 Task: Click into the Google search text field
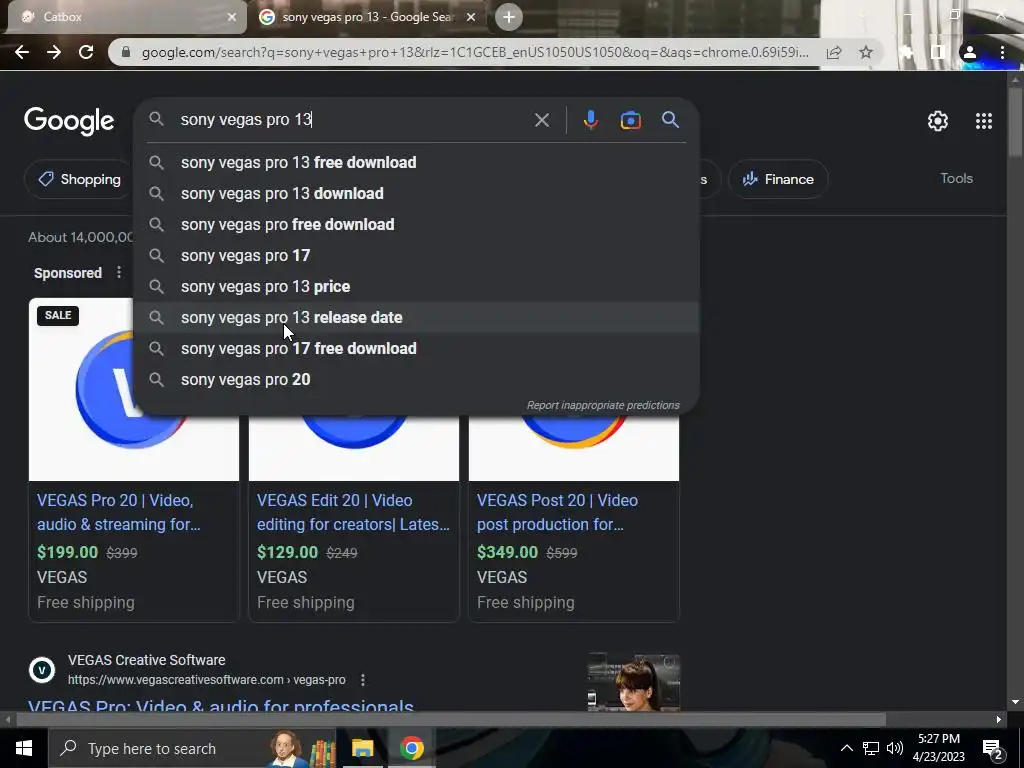click(353, 120)
